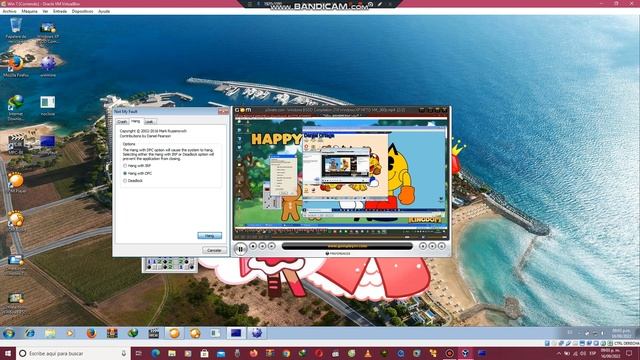Open the Bandicam record icon on host taskbar

point(449,353)
